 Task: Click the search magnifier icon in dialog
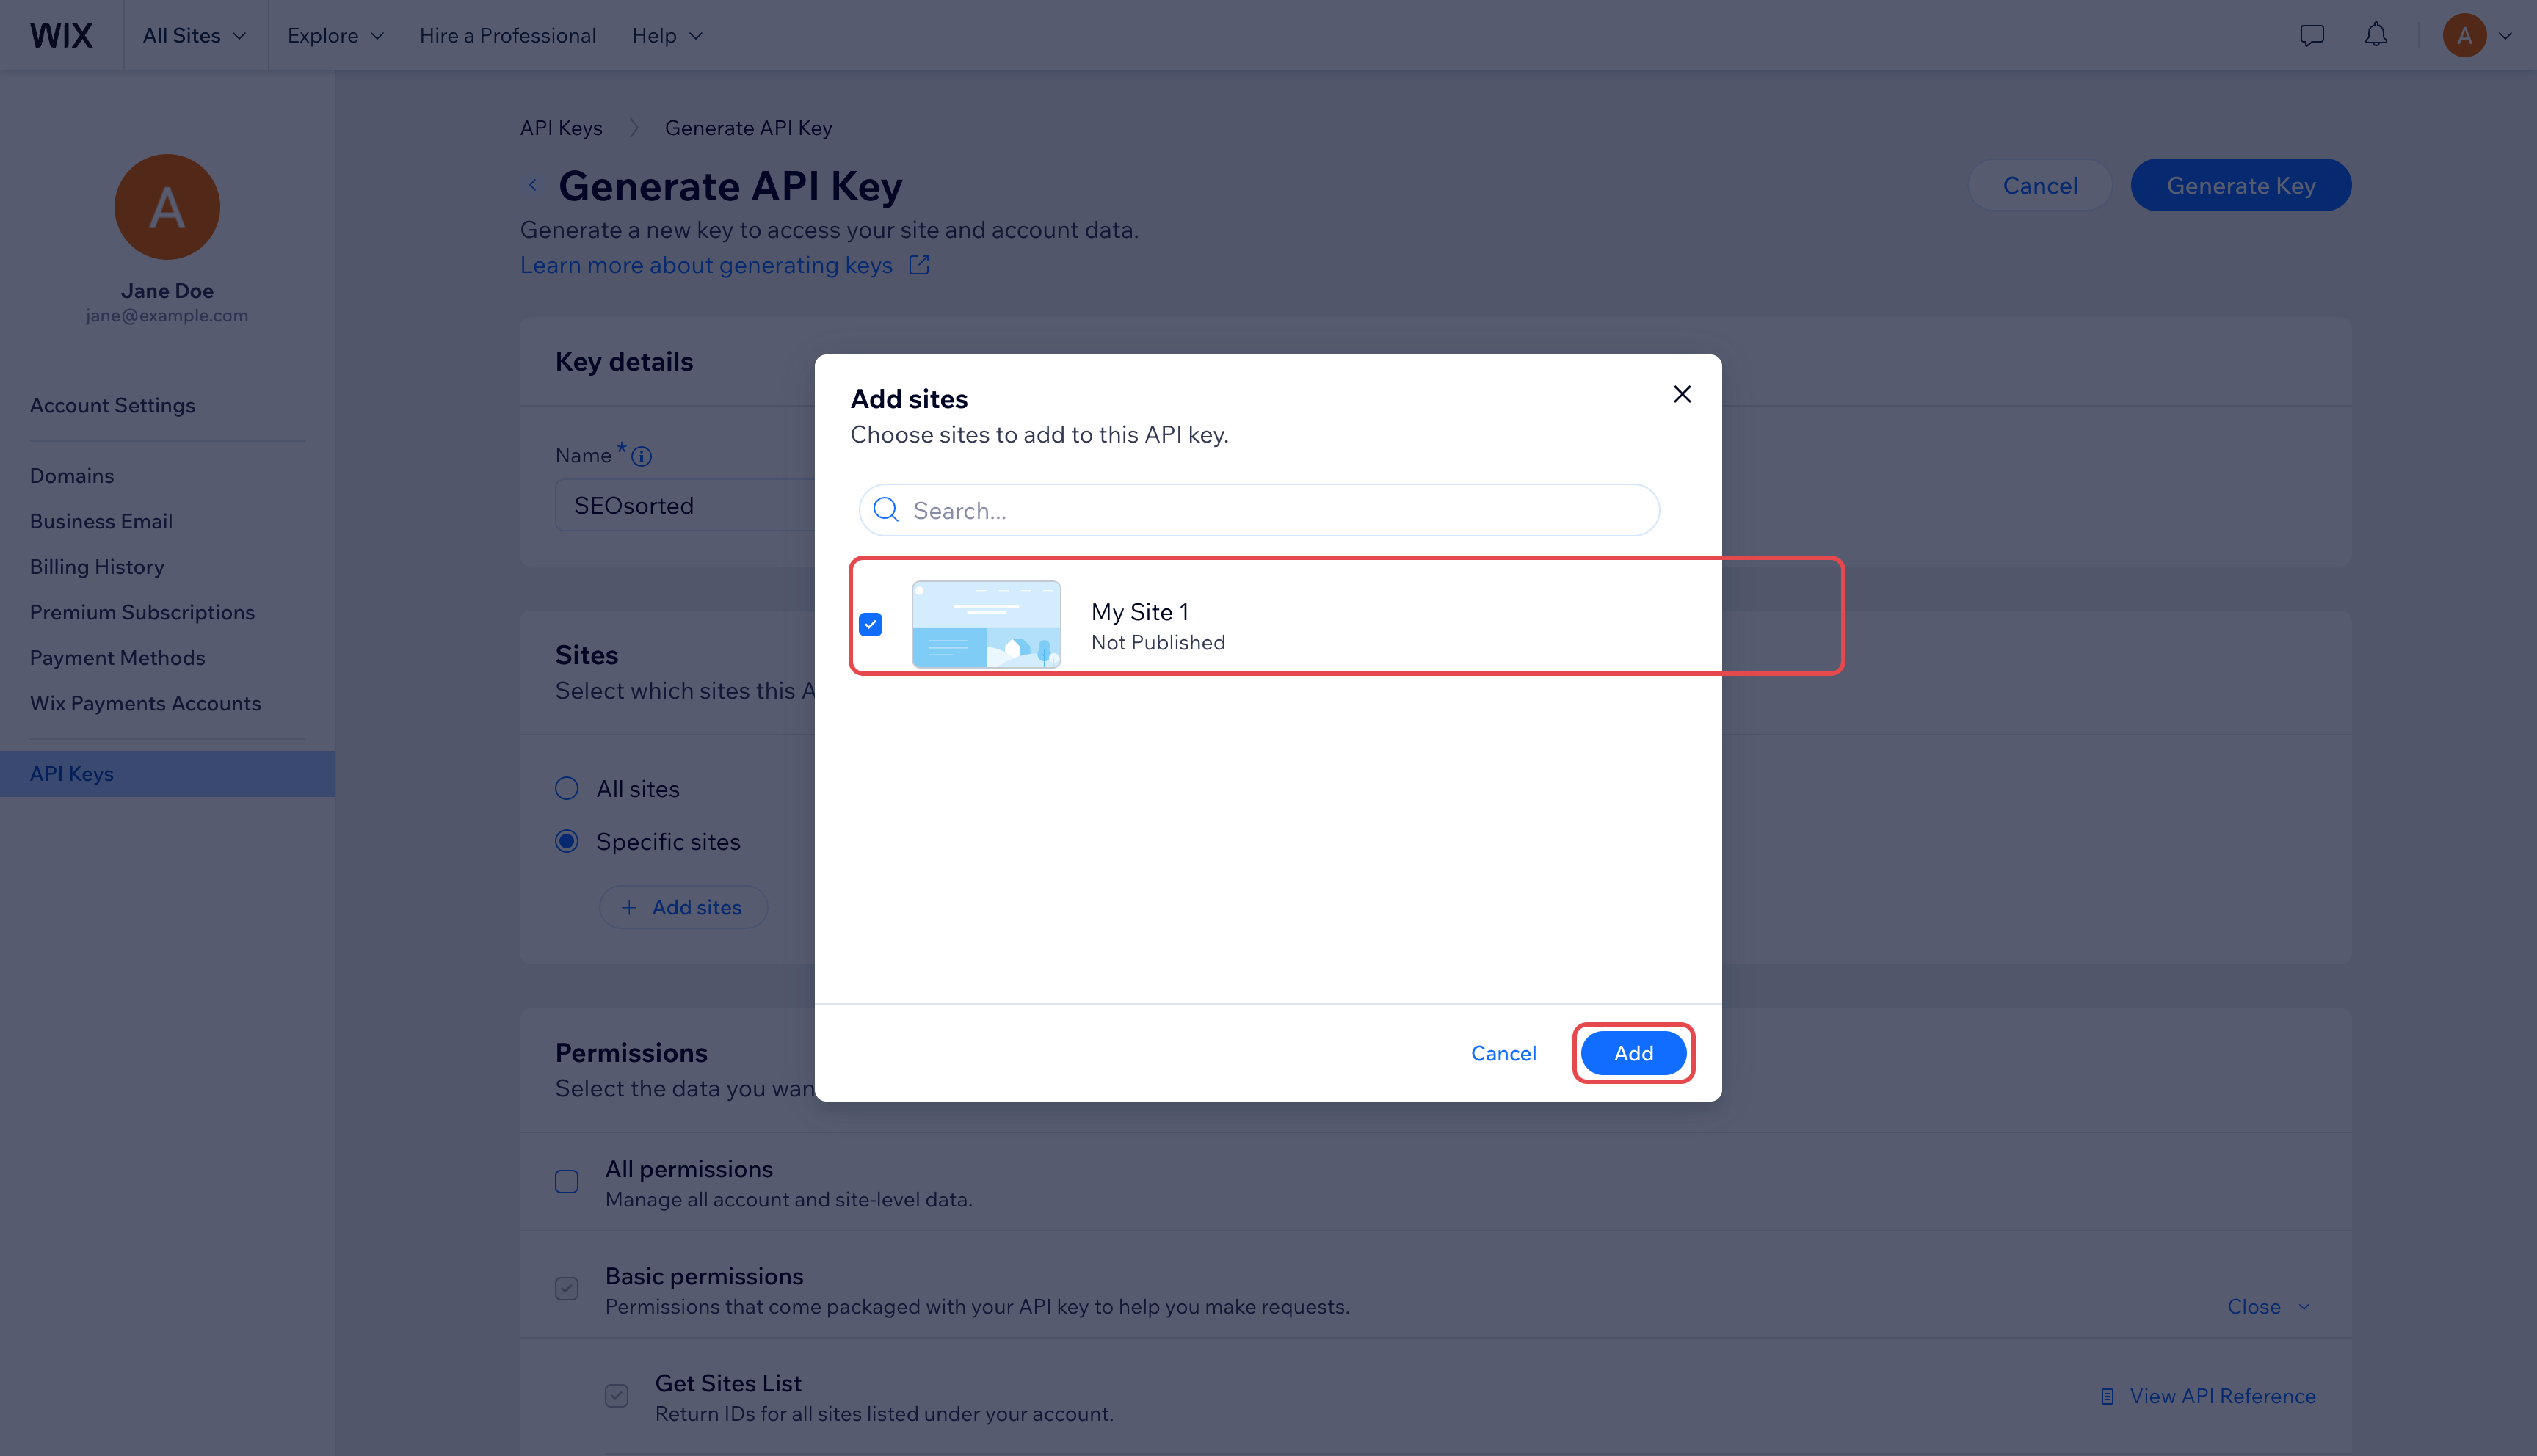[x=886, y=510]
